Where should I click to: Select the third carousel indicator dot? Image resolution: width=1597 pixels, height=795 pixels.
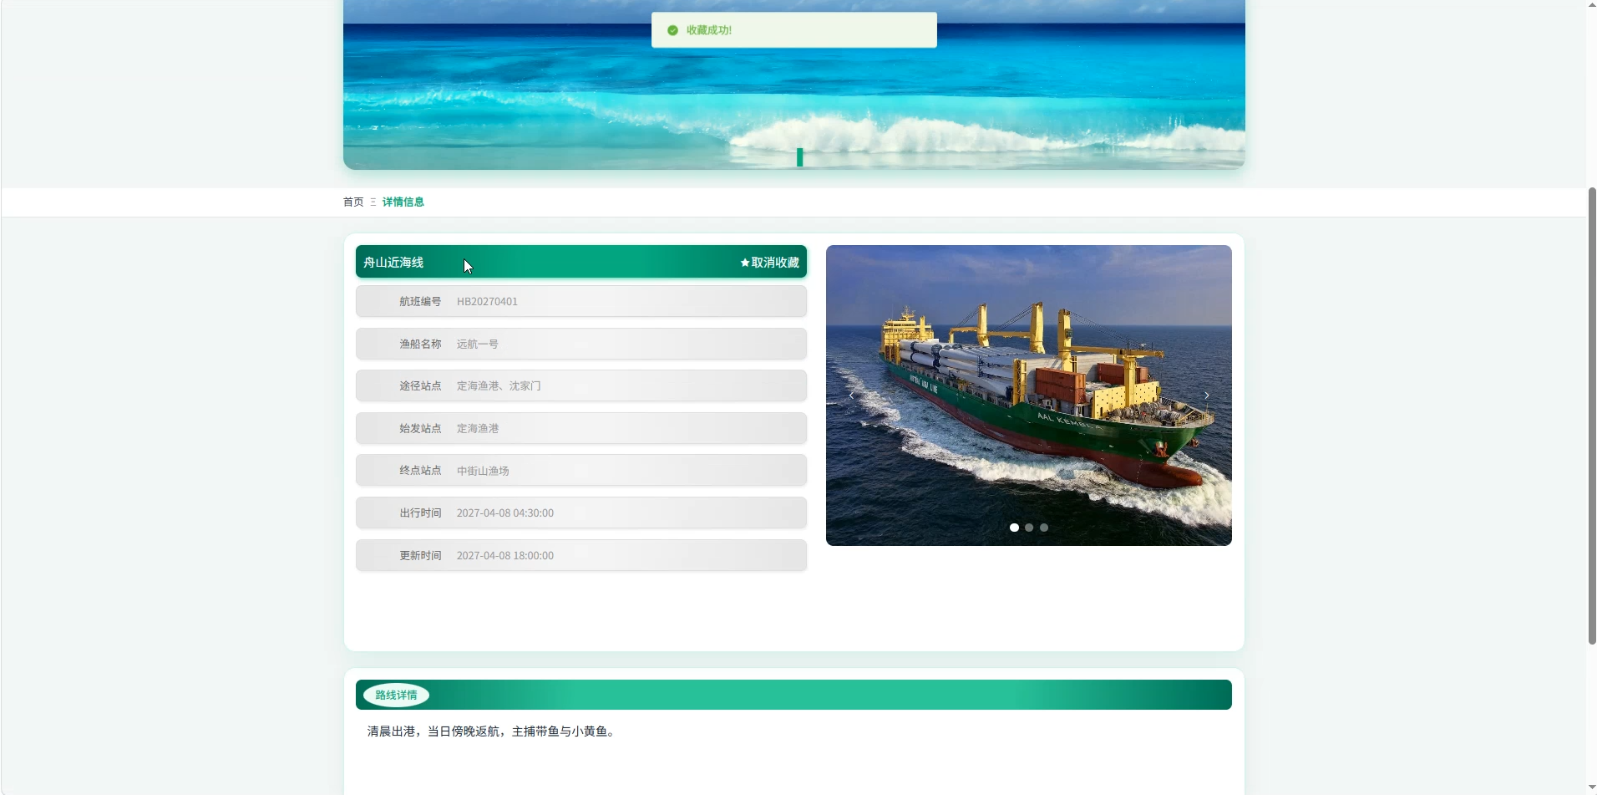pyautogui.click(x=1044, y=527)
